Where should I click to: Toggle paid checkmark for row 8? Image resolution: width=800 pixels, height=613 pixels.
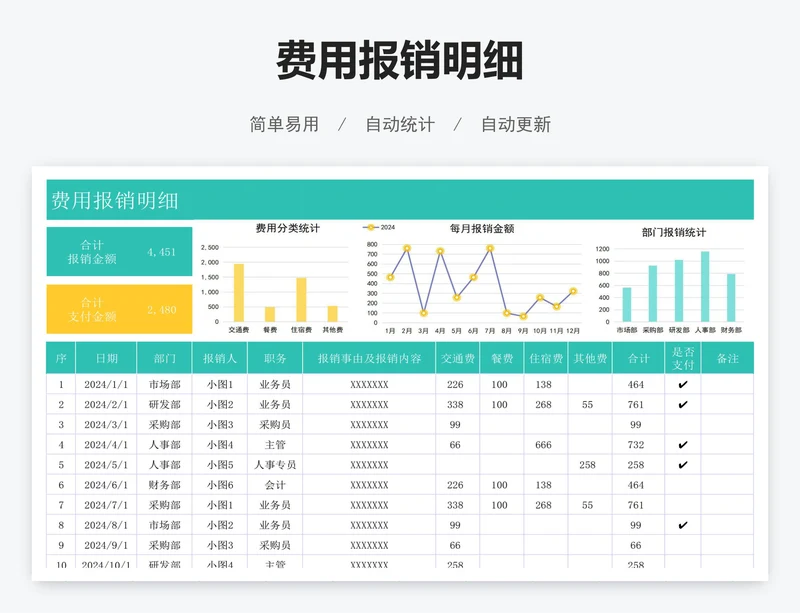point(683,525)
